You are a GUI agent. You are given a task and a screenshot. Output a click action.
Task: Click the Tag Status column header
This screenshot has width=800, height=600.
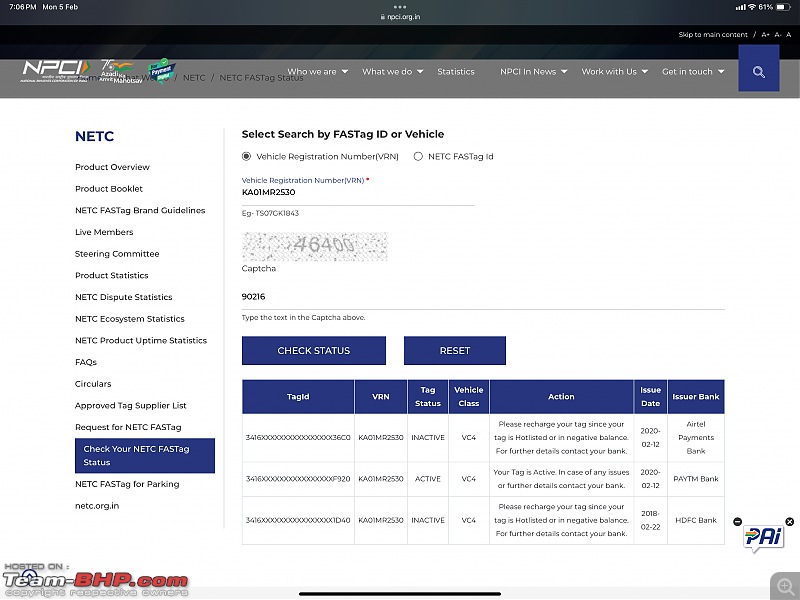pos(428,396)
